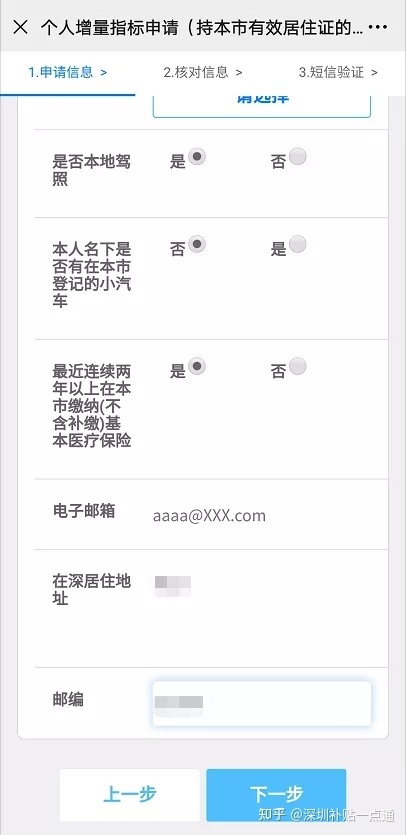Click the 下一步 button
Viewport: 406px width, 835px height.
[276, 795]
